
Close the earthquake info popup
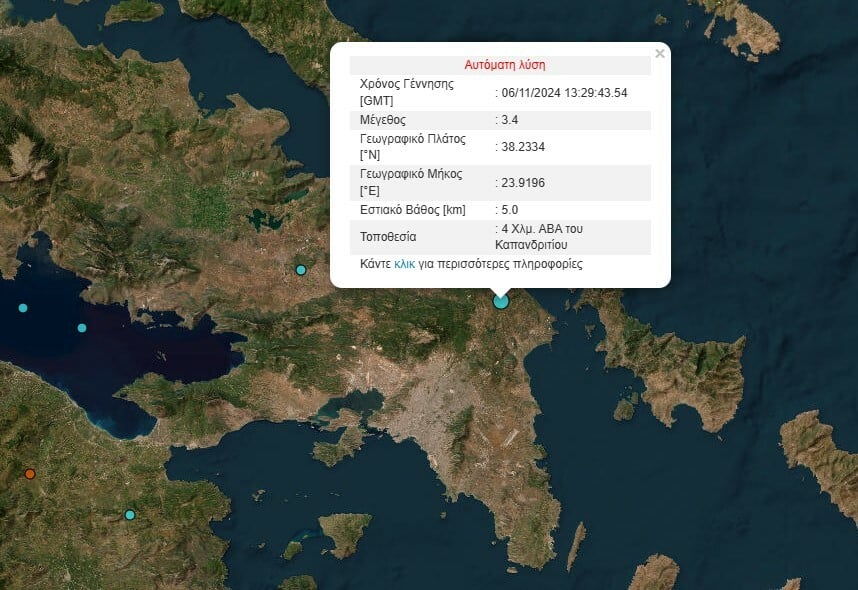[x=659, y=54]
